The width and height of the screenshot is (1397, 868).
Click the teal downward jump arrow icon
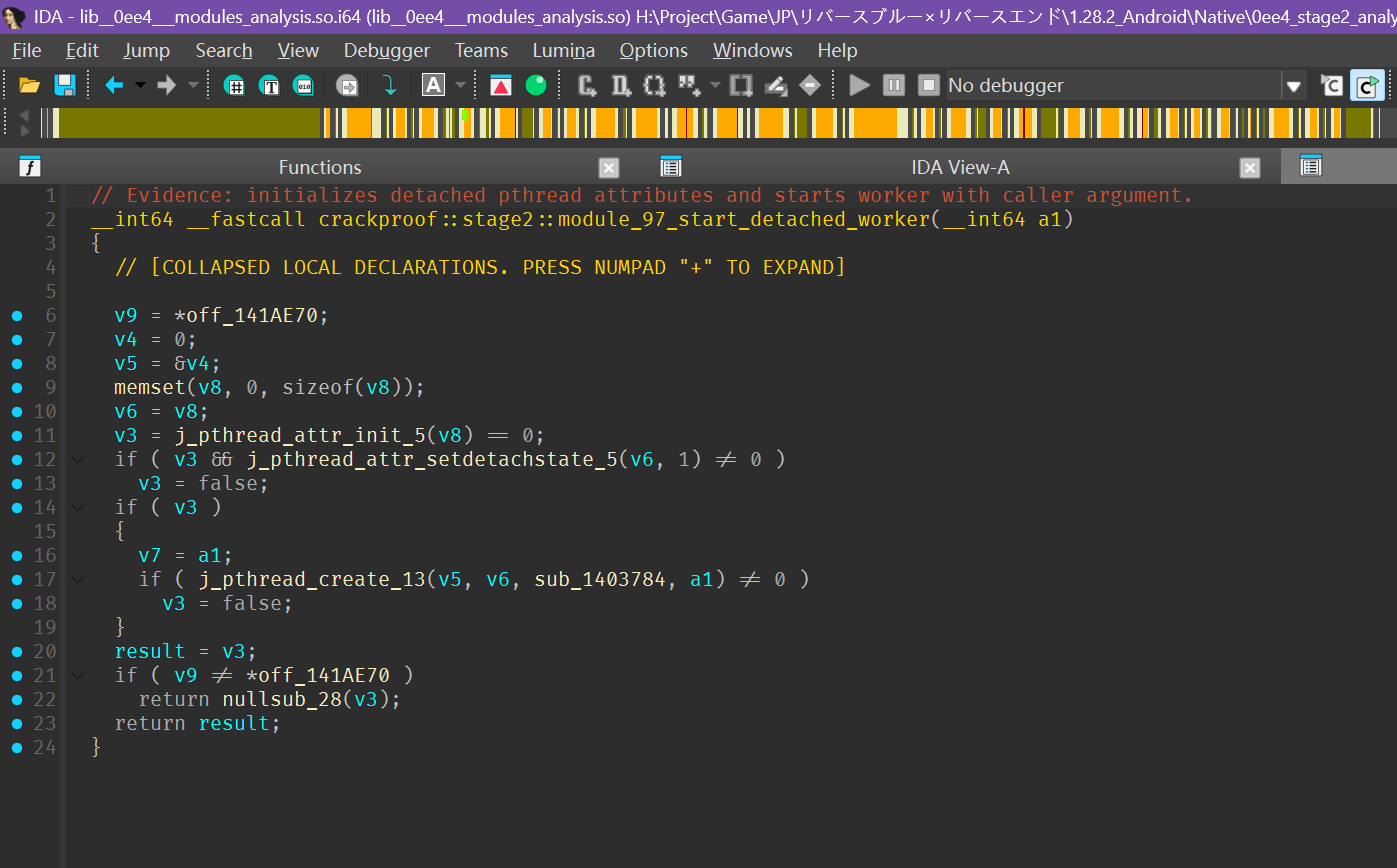coord(390,86)
